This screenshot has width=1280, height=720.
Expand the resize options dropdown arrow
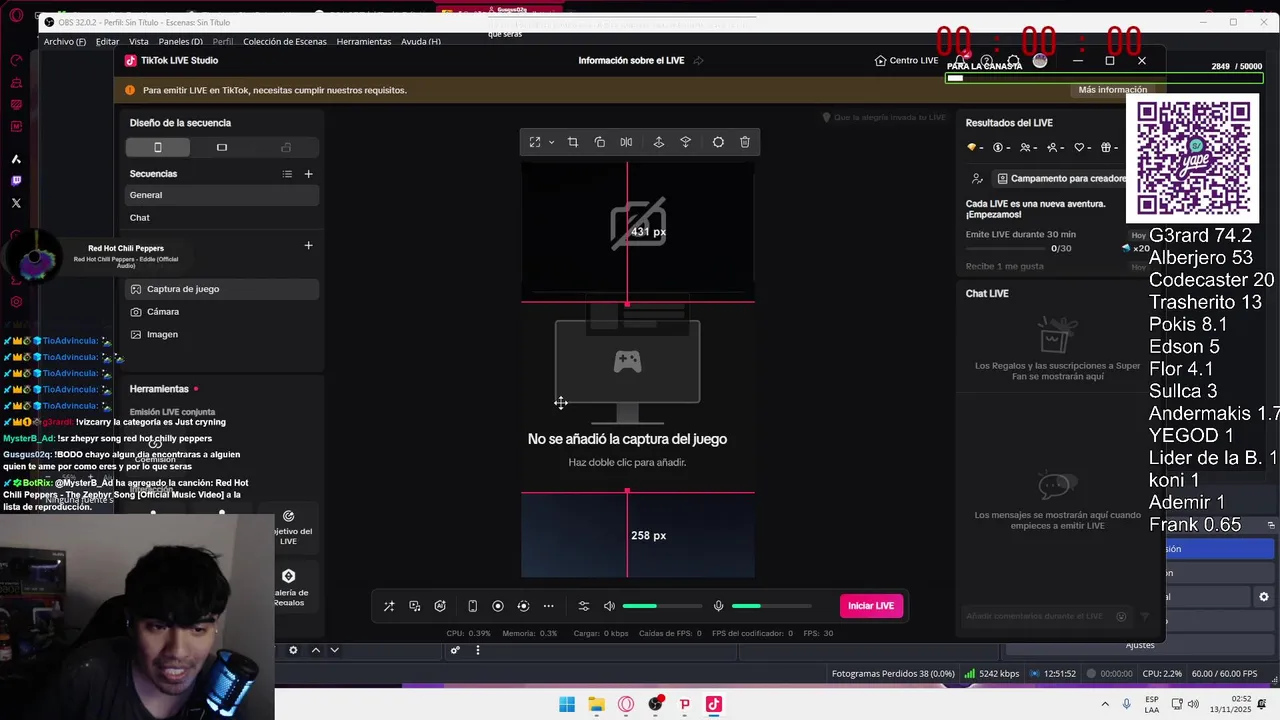(551, 142)
